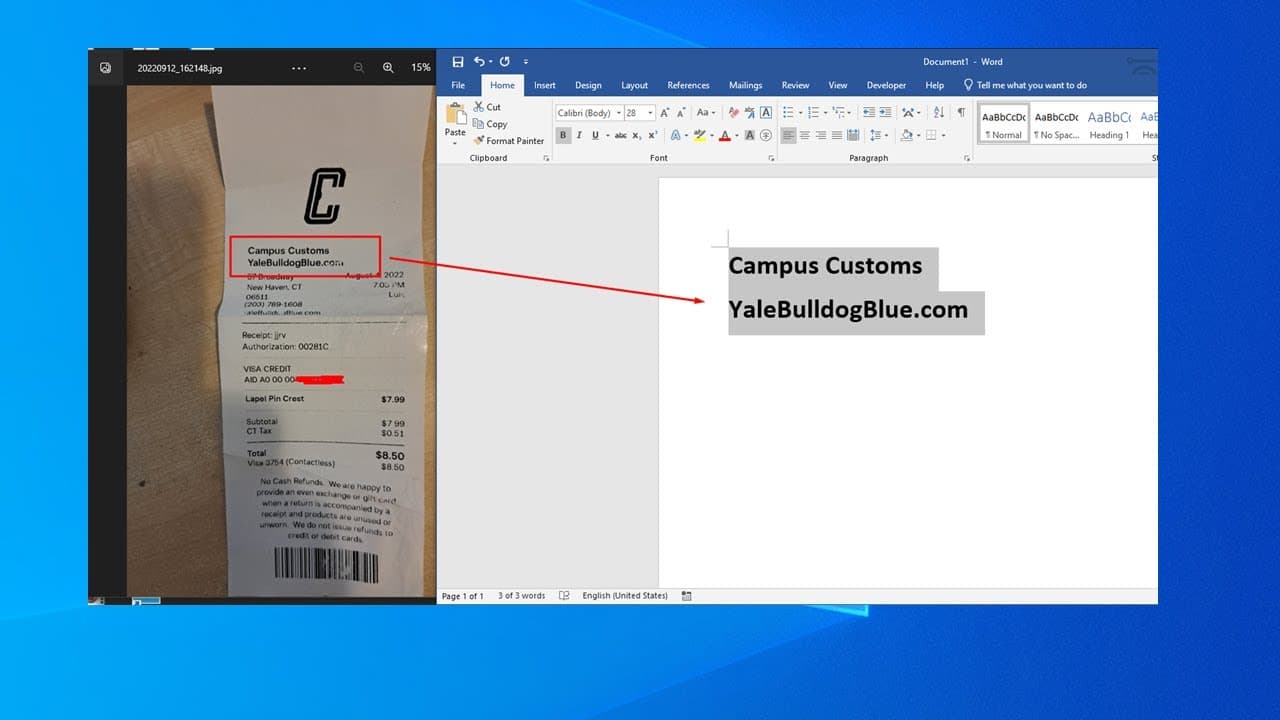Click the macro recording icon in status bar
1280x720 pixels.
687,596
